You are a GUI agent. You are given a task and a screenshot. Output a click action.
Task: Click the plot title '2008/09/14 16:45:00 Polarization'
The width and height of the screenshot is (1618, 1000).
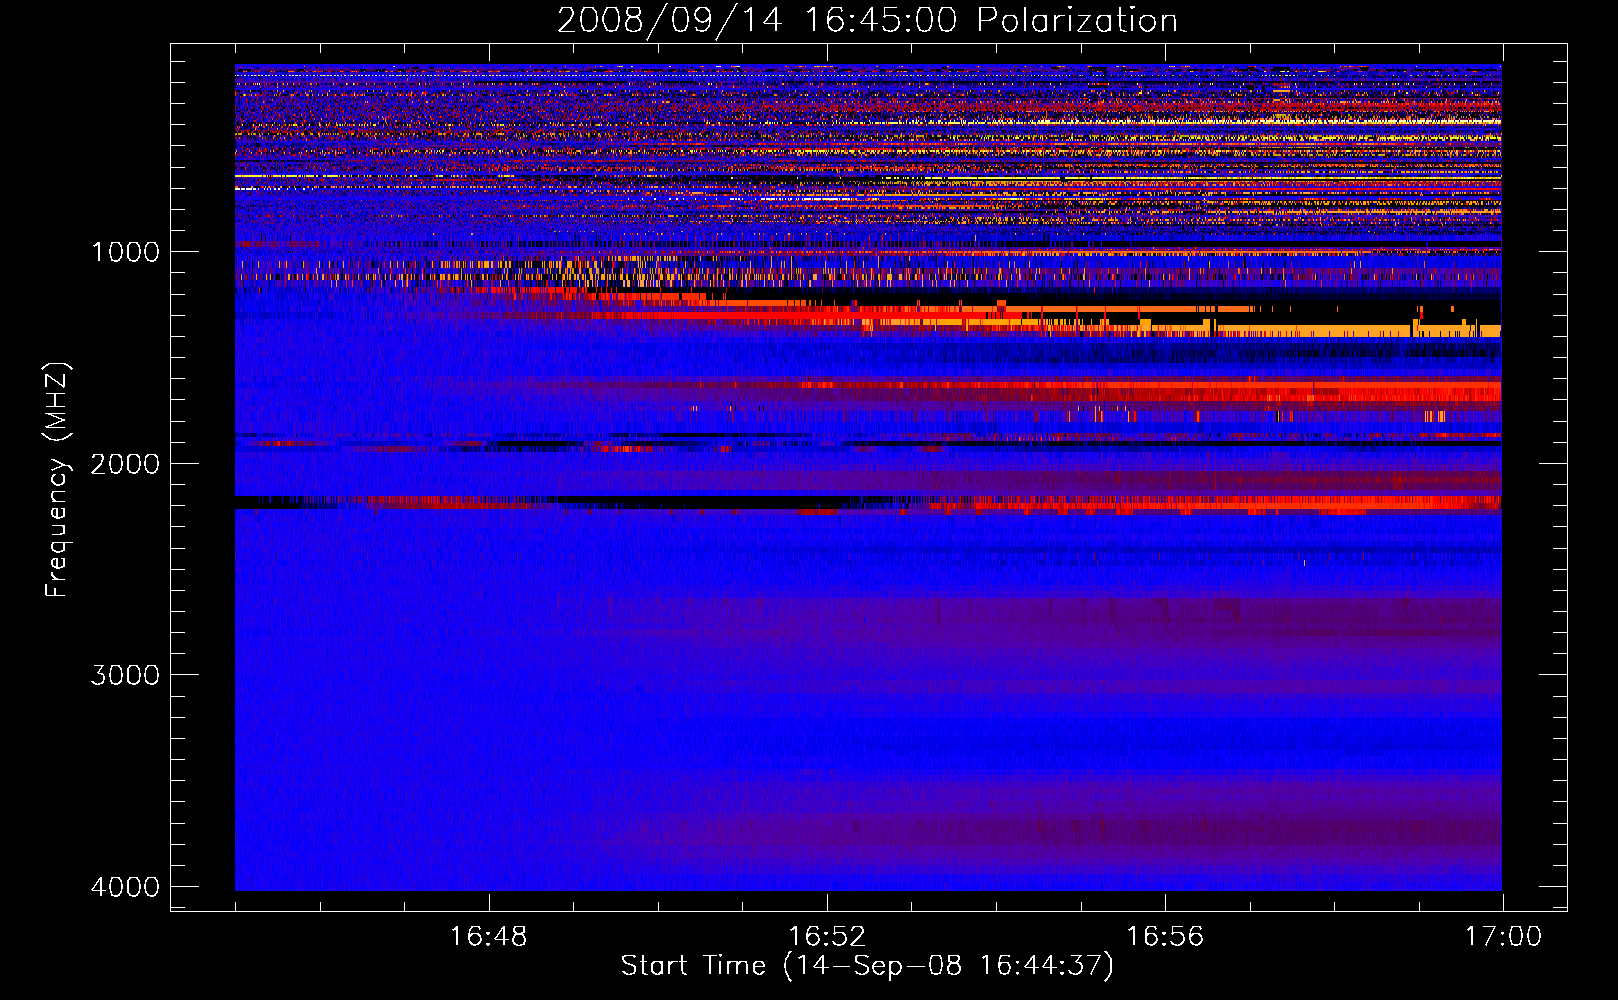click(x=867, y=21)
